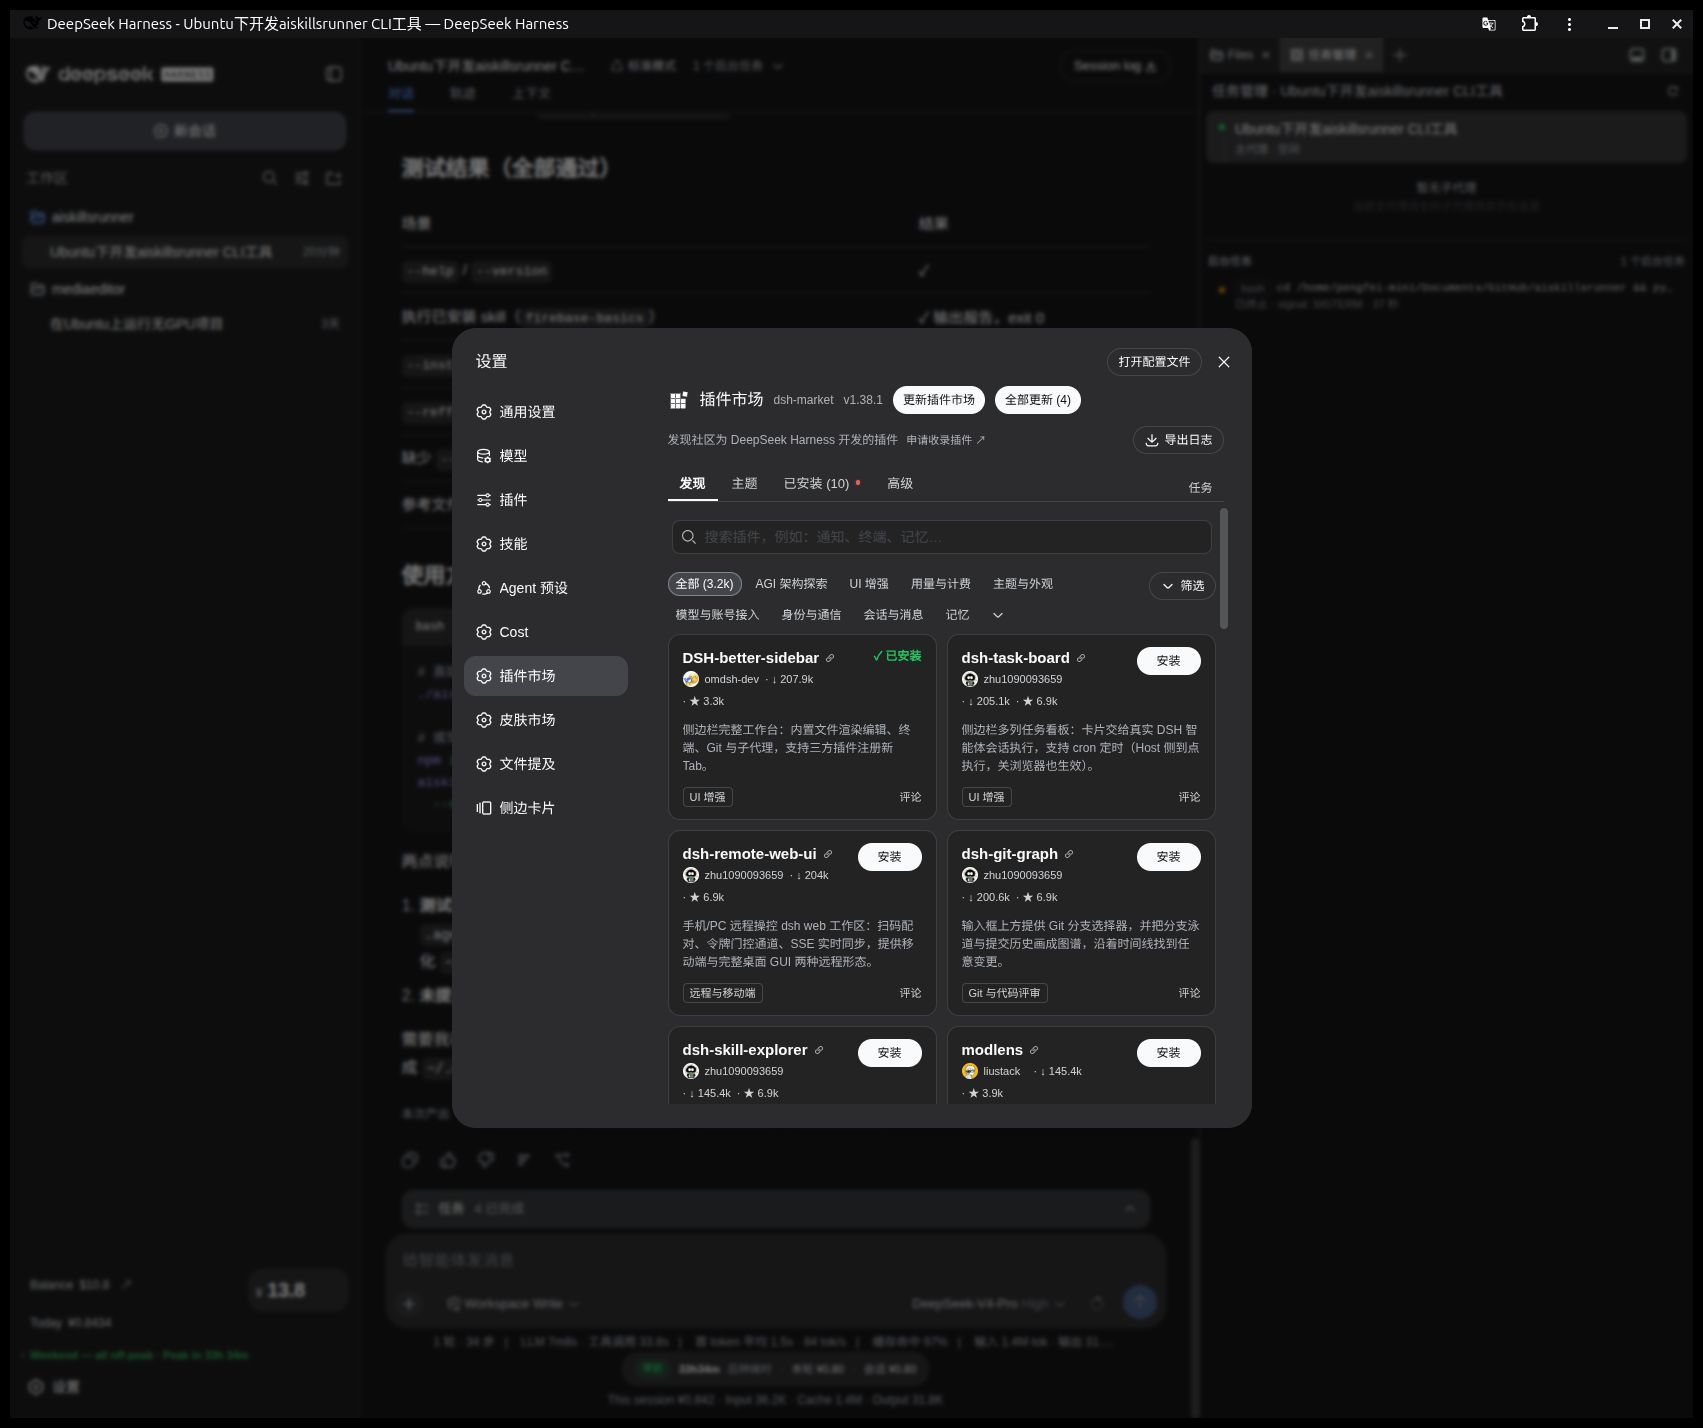
Task: Filter by 会话与消息 category
Action: point(893,615)
